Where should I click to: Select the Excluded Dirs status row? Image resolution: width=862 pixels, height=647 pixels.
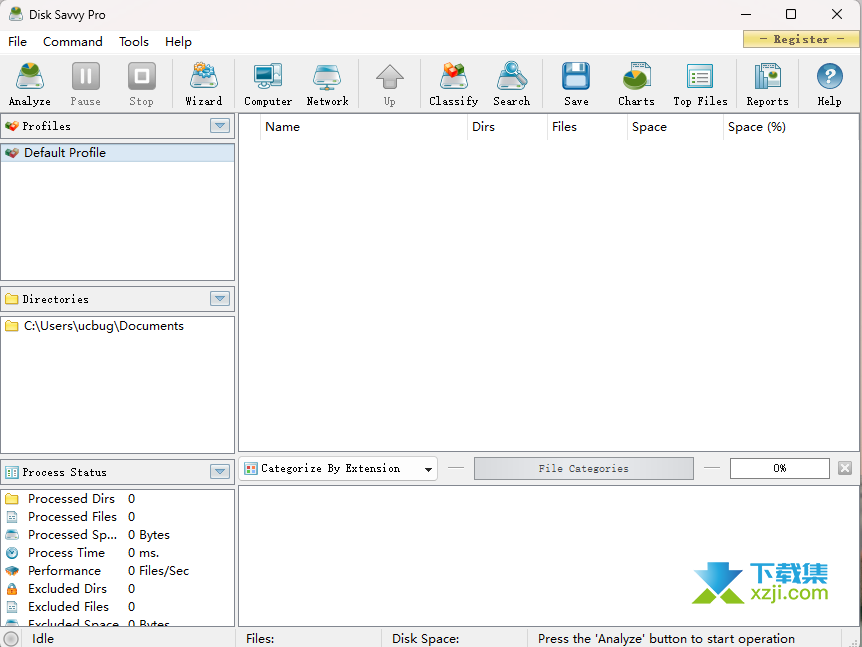(x=118, y=589)
